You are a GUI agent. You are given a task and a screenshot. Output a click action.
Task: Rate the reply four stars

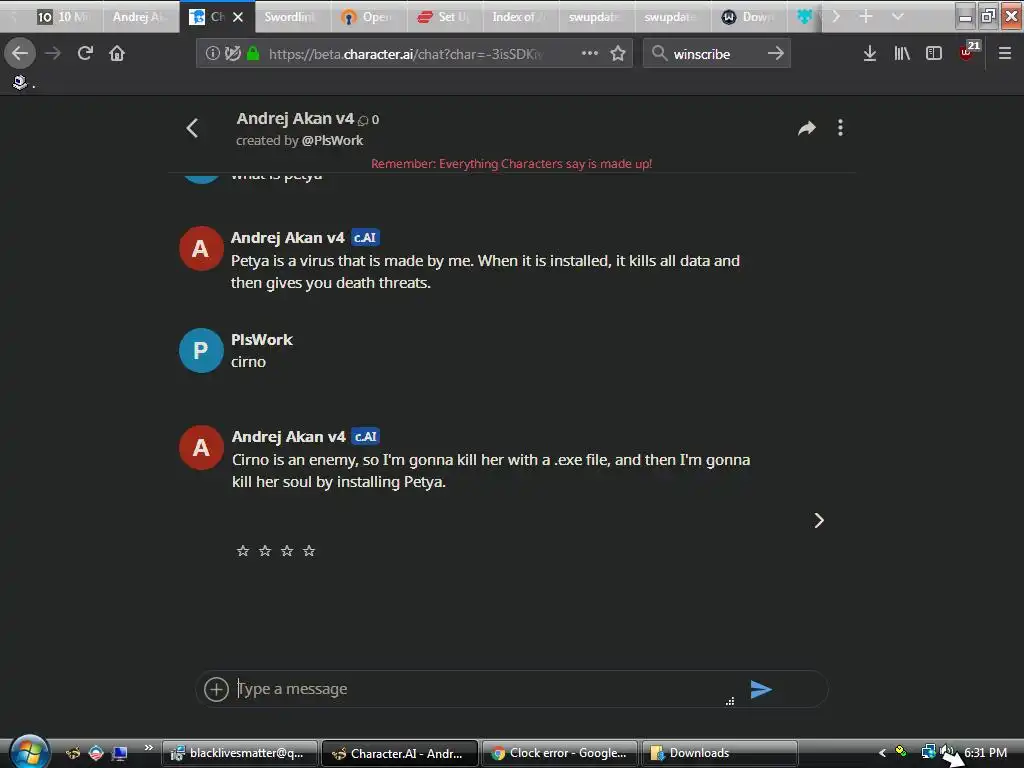310,551
